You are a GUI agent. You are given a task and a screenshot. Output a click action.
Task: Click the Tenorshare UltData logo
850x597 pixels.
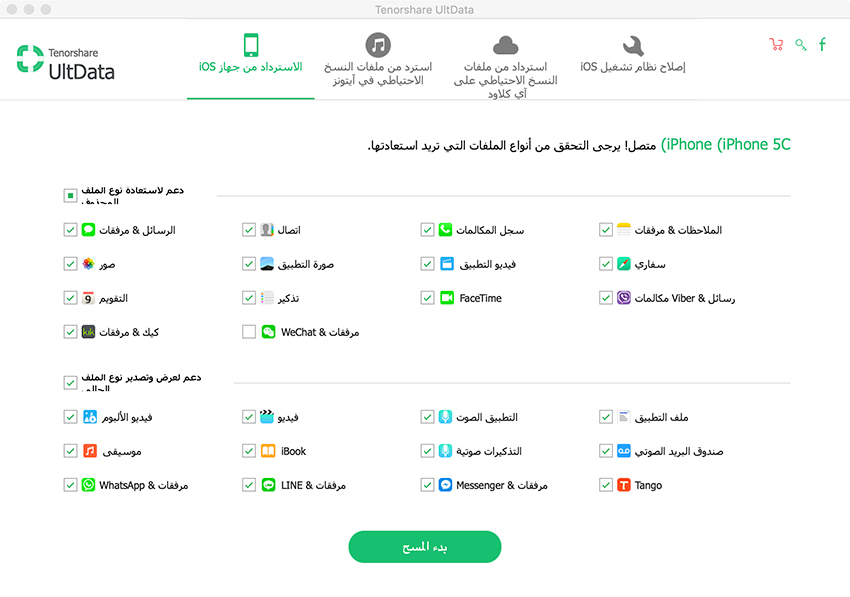[66, 62]
